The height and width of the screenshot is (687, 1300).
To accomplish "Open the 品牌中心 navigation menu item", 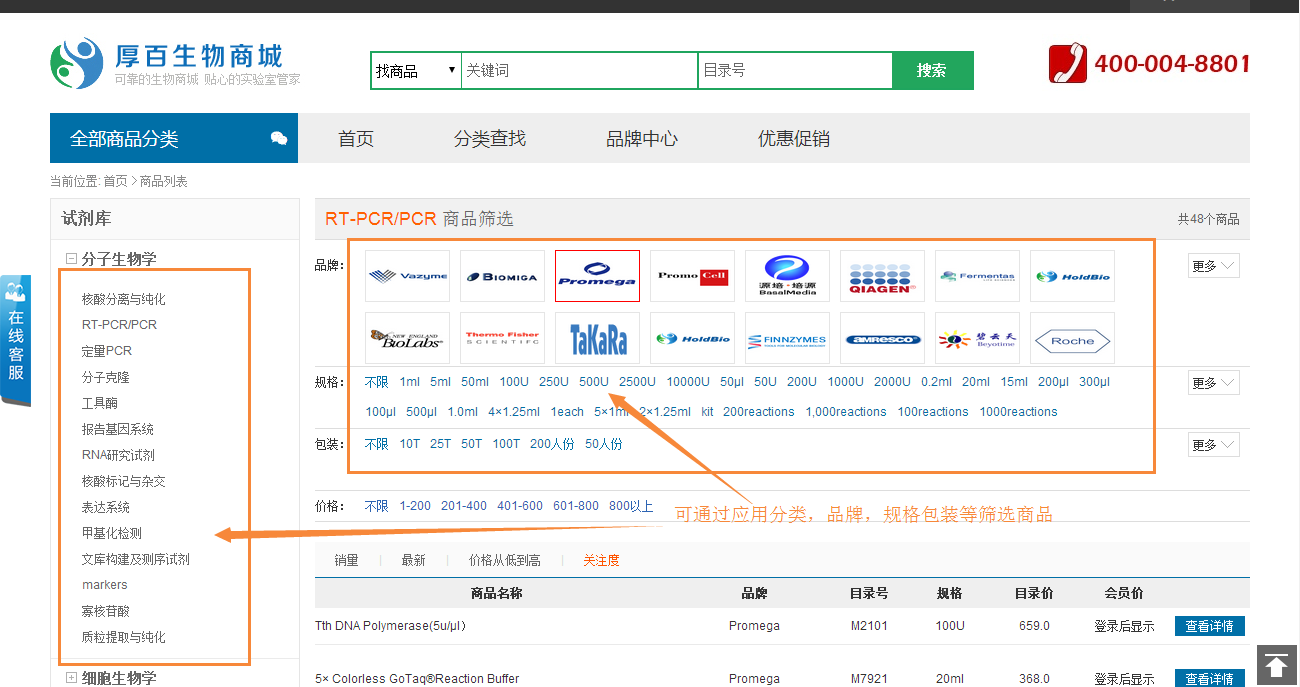I will pos(641,139).
